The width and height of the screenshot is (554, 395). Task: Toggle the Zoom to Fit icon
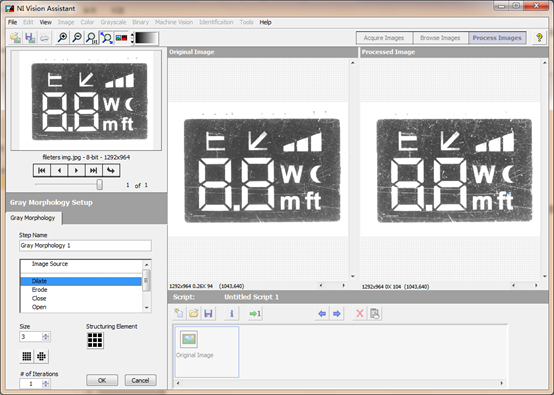[x=106, y=37]
